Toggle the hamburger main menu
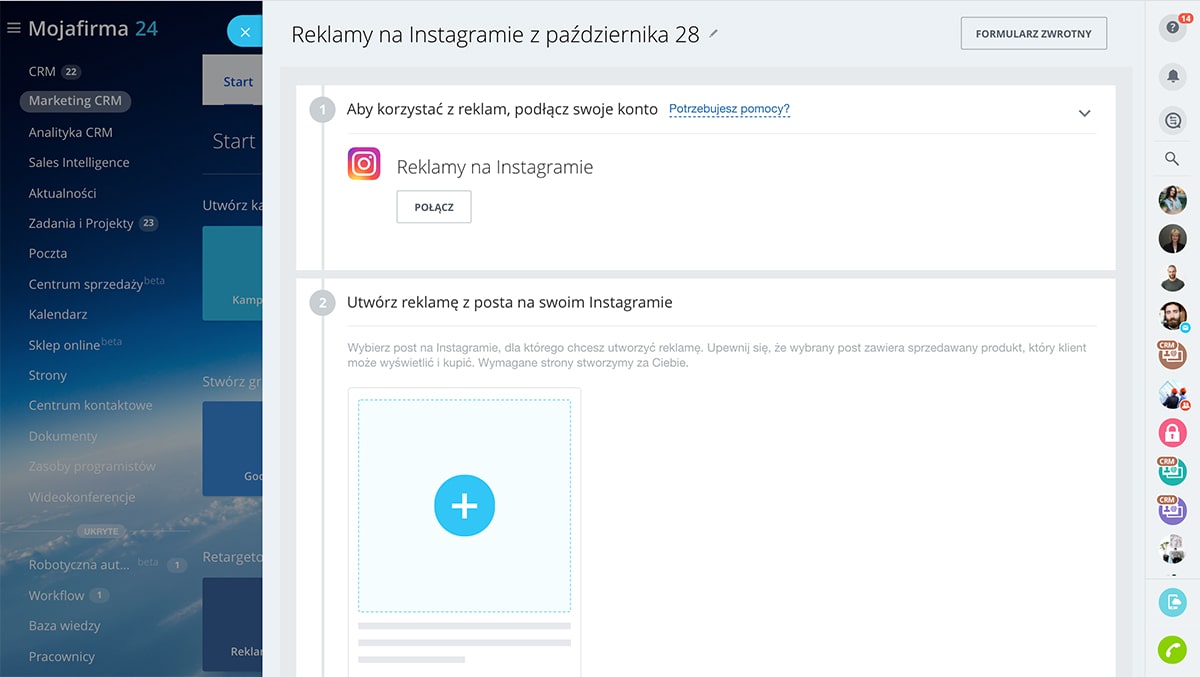 coord(14,29)
